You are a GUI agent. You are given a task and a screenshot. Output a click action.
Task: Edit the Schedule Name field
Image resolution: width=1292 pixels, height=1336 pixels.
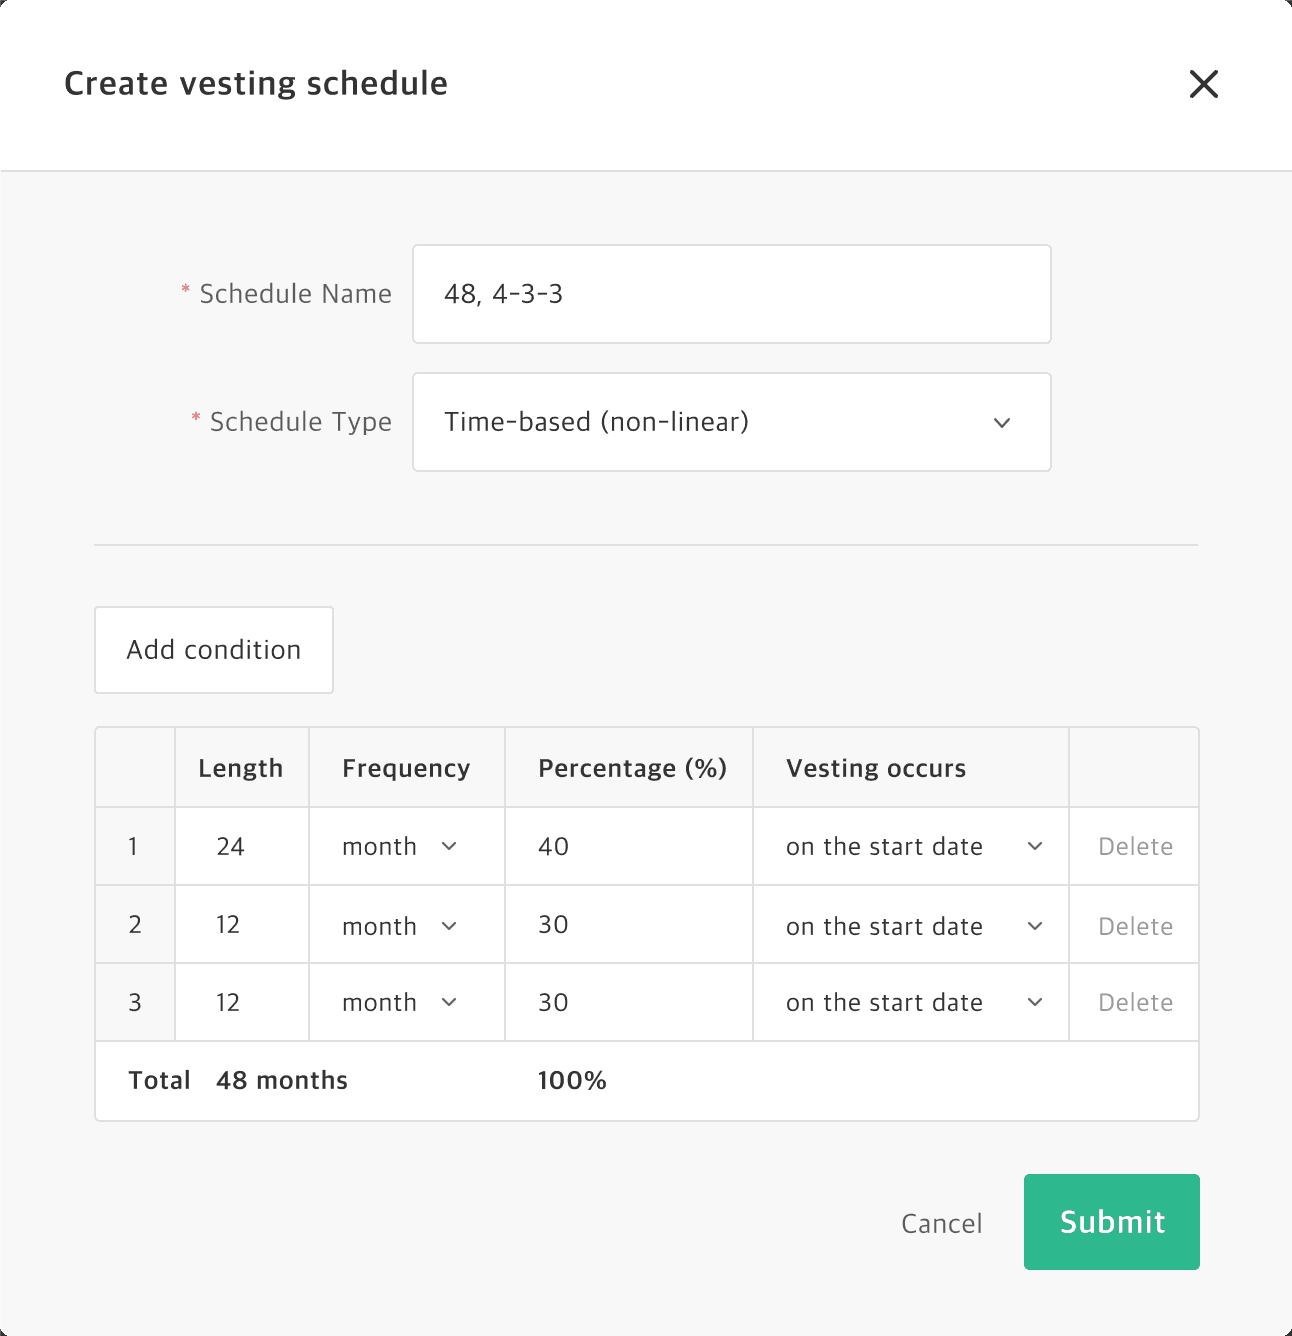pyautogui.click(x=731, y=294)
